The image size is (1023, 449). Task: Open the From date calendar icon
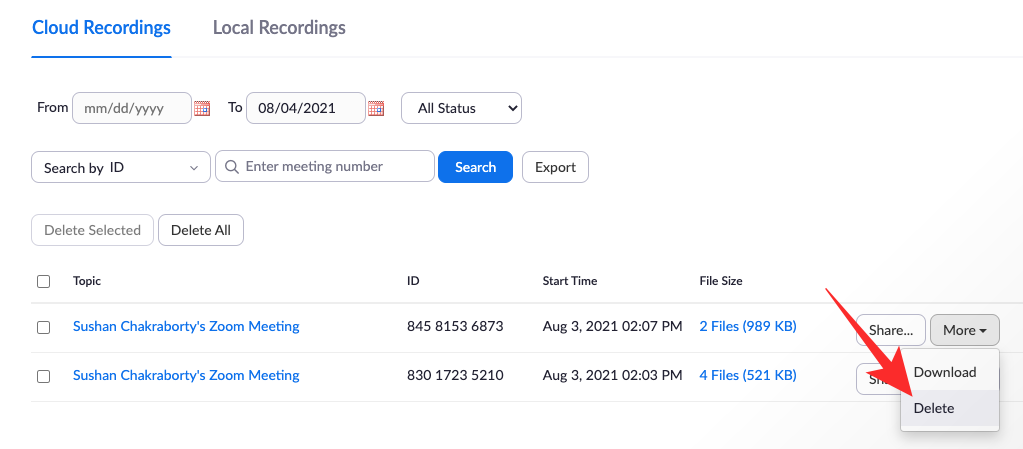pos(202,108)
